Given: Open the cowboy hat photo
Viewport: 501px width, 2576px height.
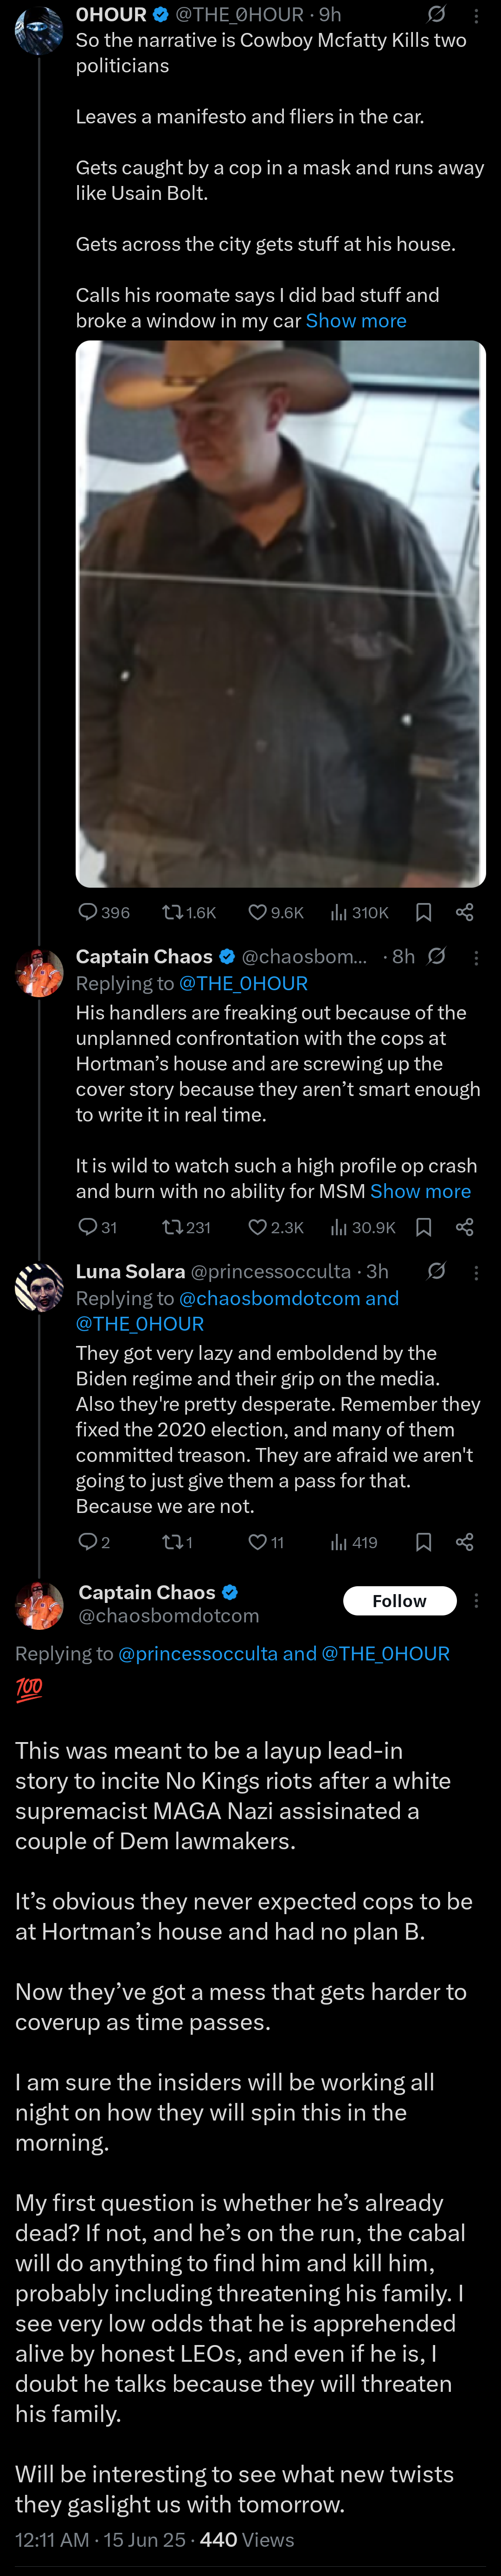Looking at the screenshot, I should (x=281, y=614).
